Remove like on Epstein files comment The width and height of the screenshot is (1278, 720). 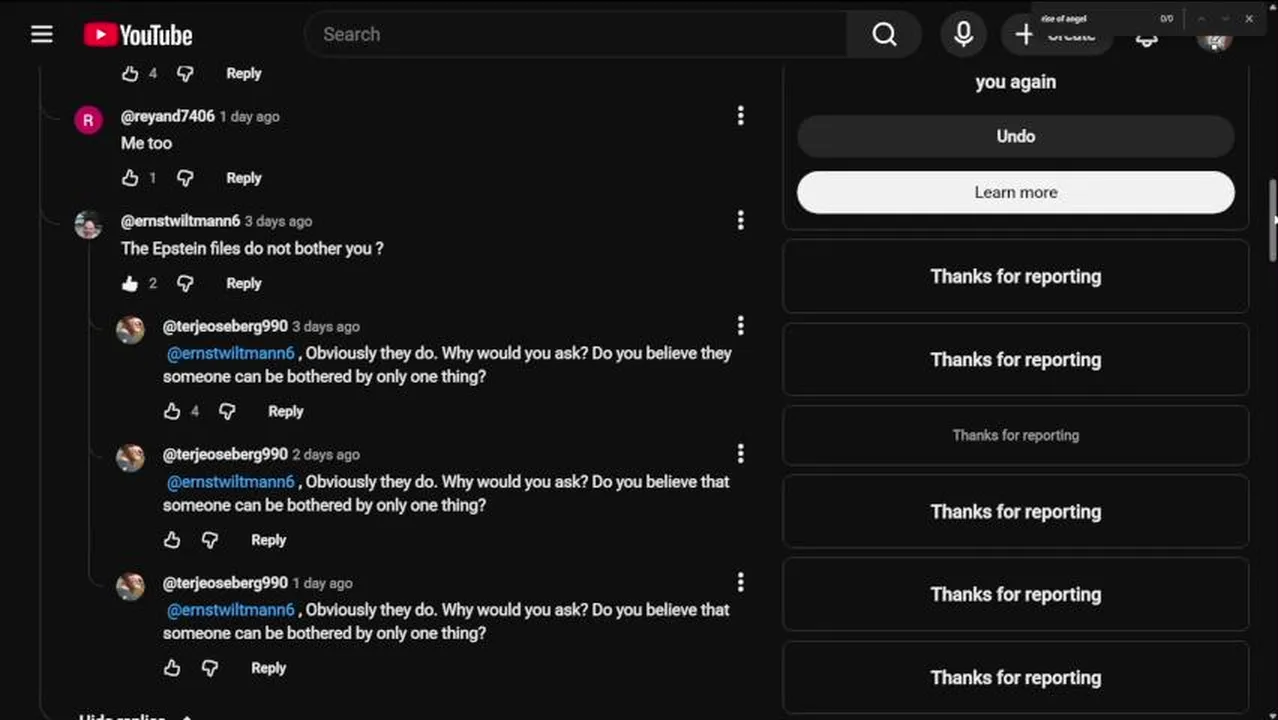[130, 284]
